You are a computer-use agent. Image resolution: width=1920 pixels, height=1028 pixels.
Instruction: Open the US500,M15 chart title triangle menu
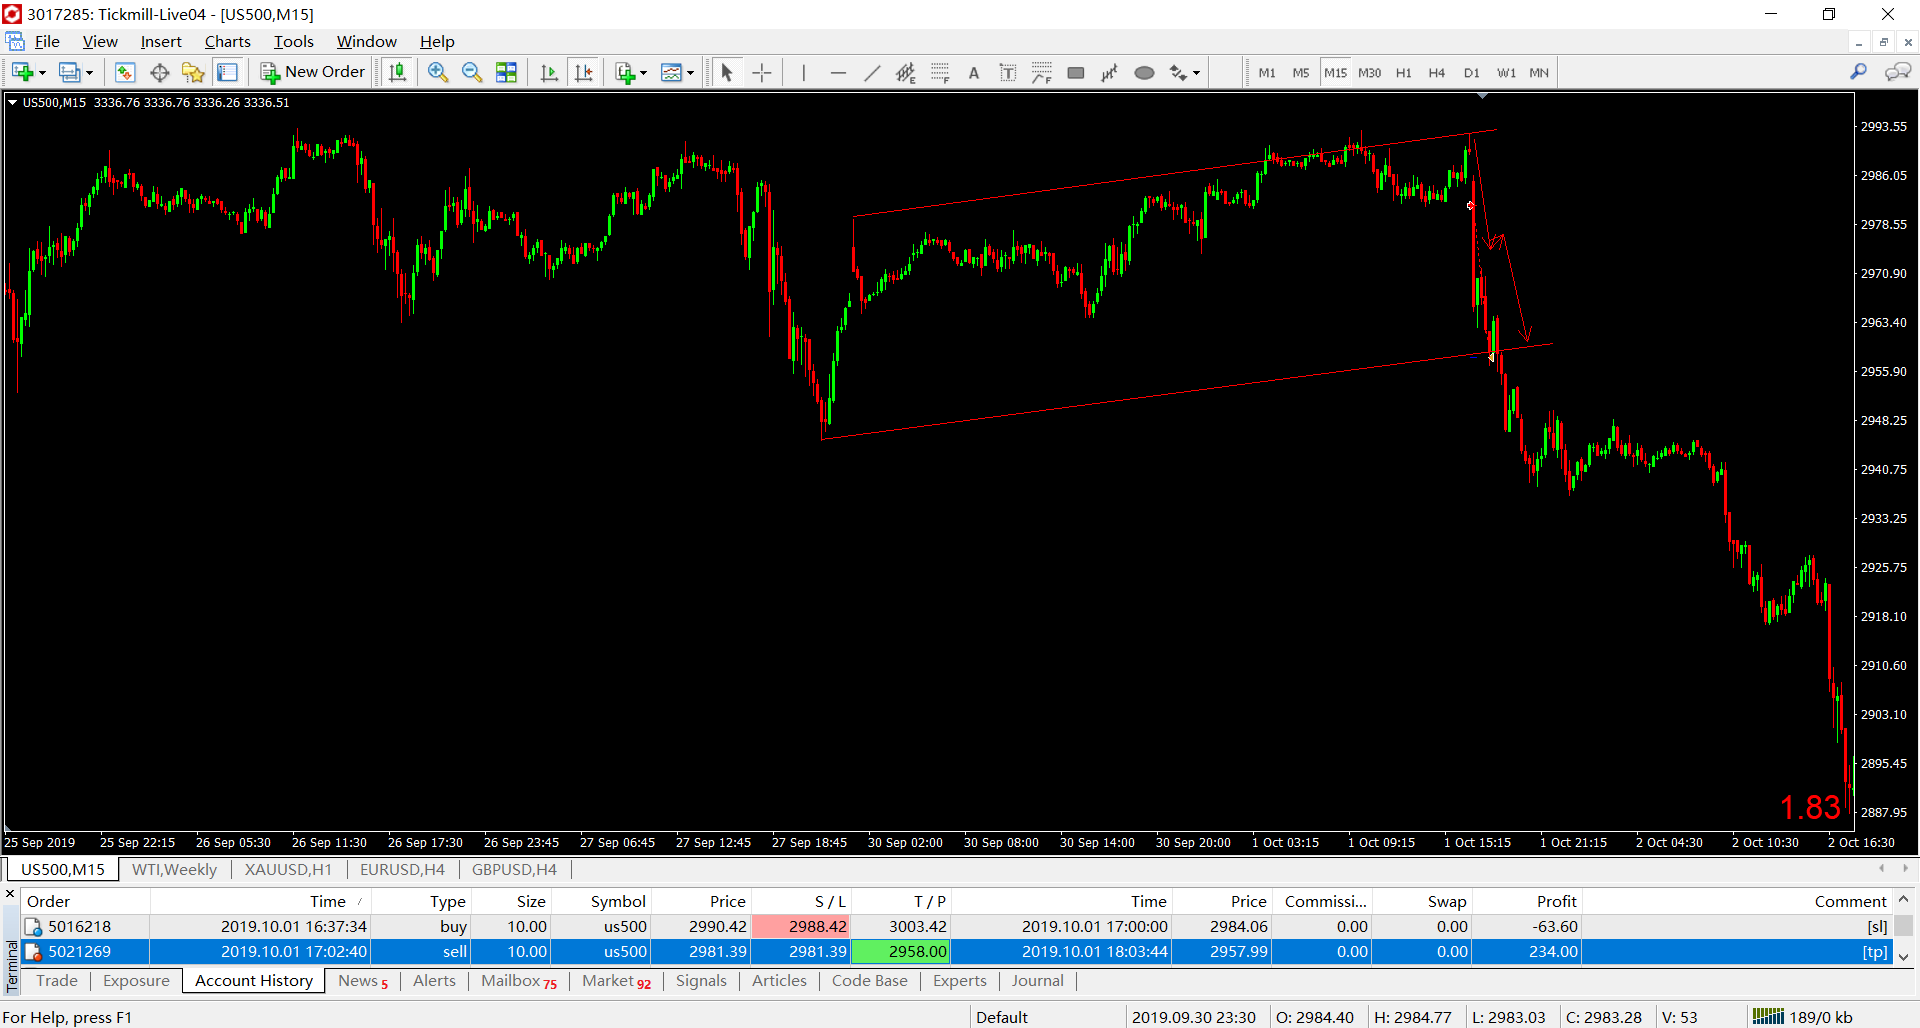[x=12, y=102]
